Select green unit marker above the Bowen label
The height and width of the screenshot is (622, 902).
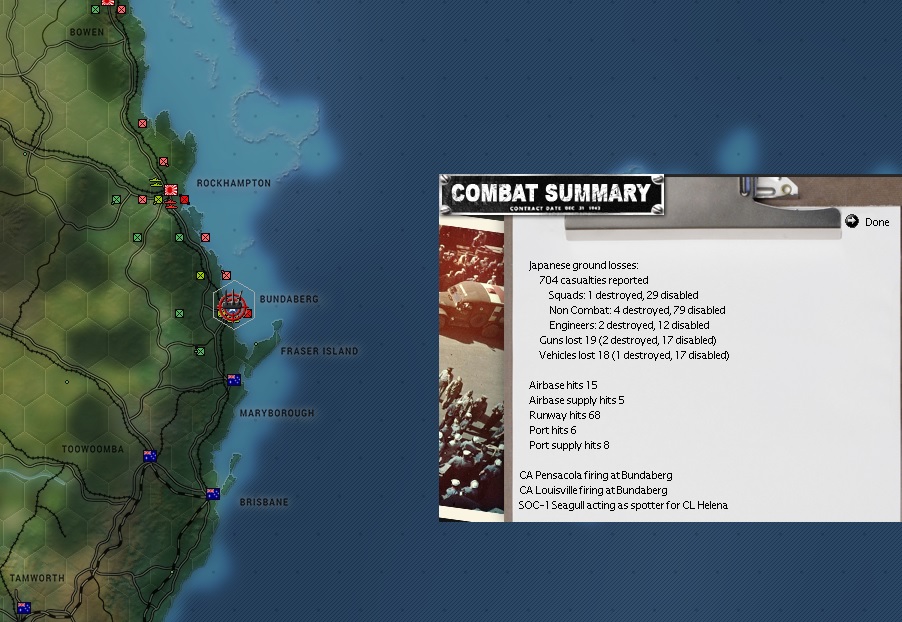[x=95, y=10]
